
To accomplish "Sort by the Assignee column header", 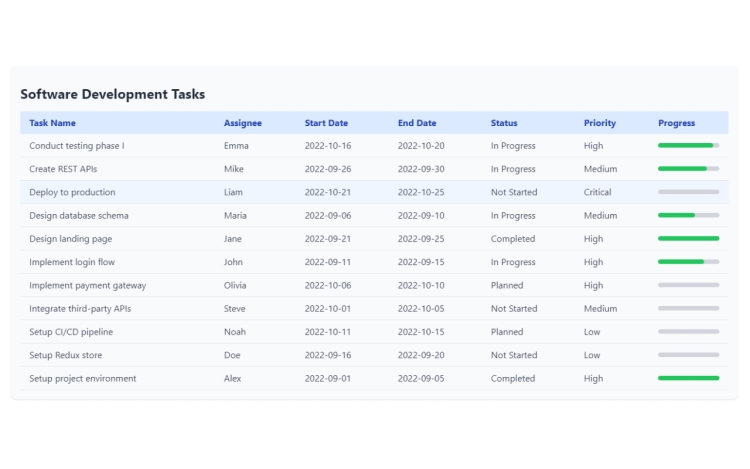I will click(243, 123).
